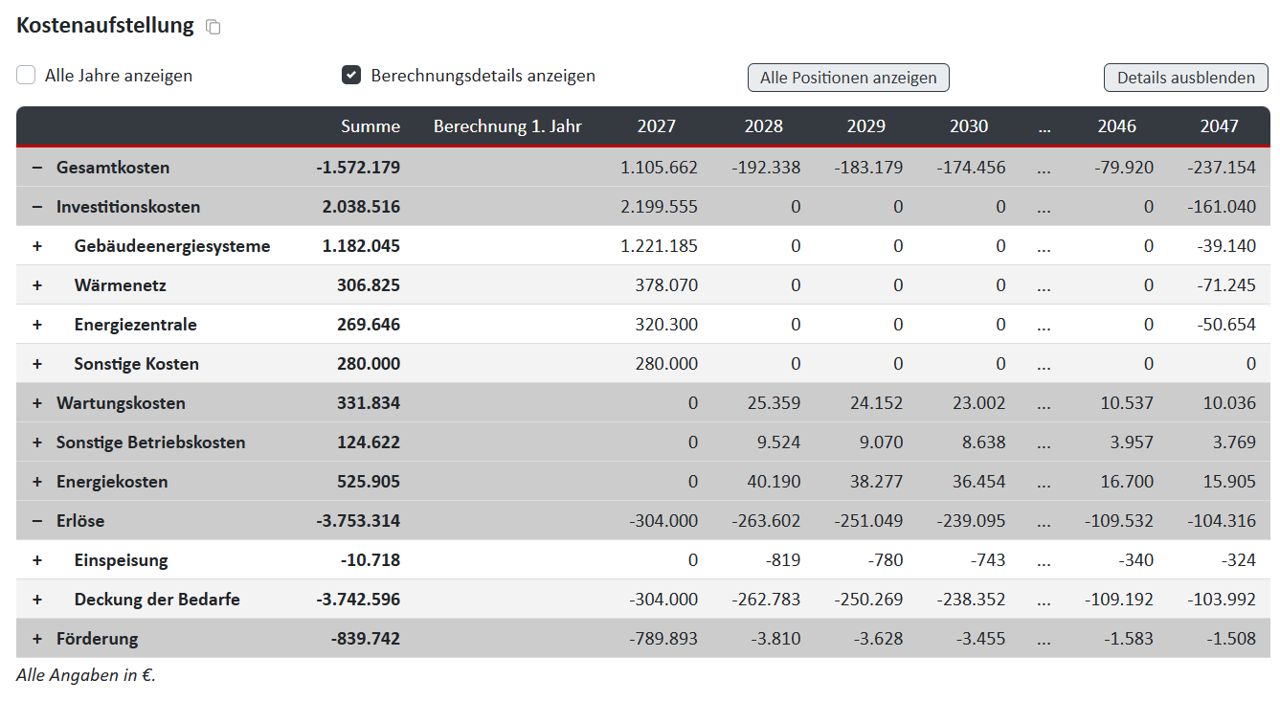The image size is (1280, 703).
Task: Click the 2046 column header
Action: pyautogui.click(x=1116, y=126)
